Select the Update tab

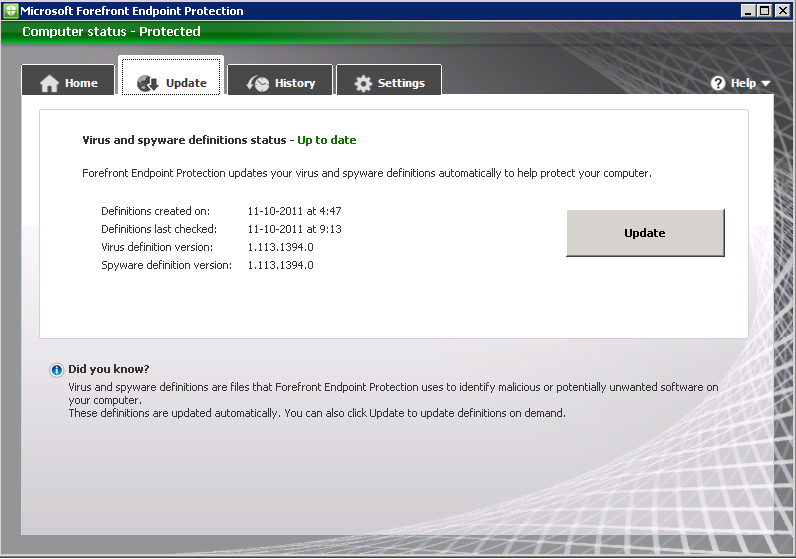[171, 77]
